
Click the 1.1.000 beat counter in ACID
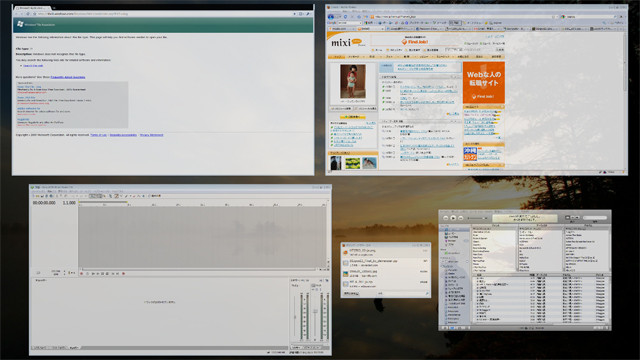coord(69,203)
